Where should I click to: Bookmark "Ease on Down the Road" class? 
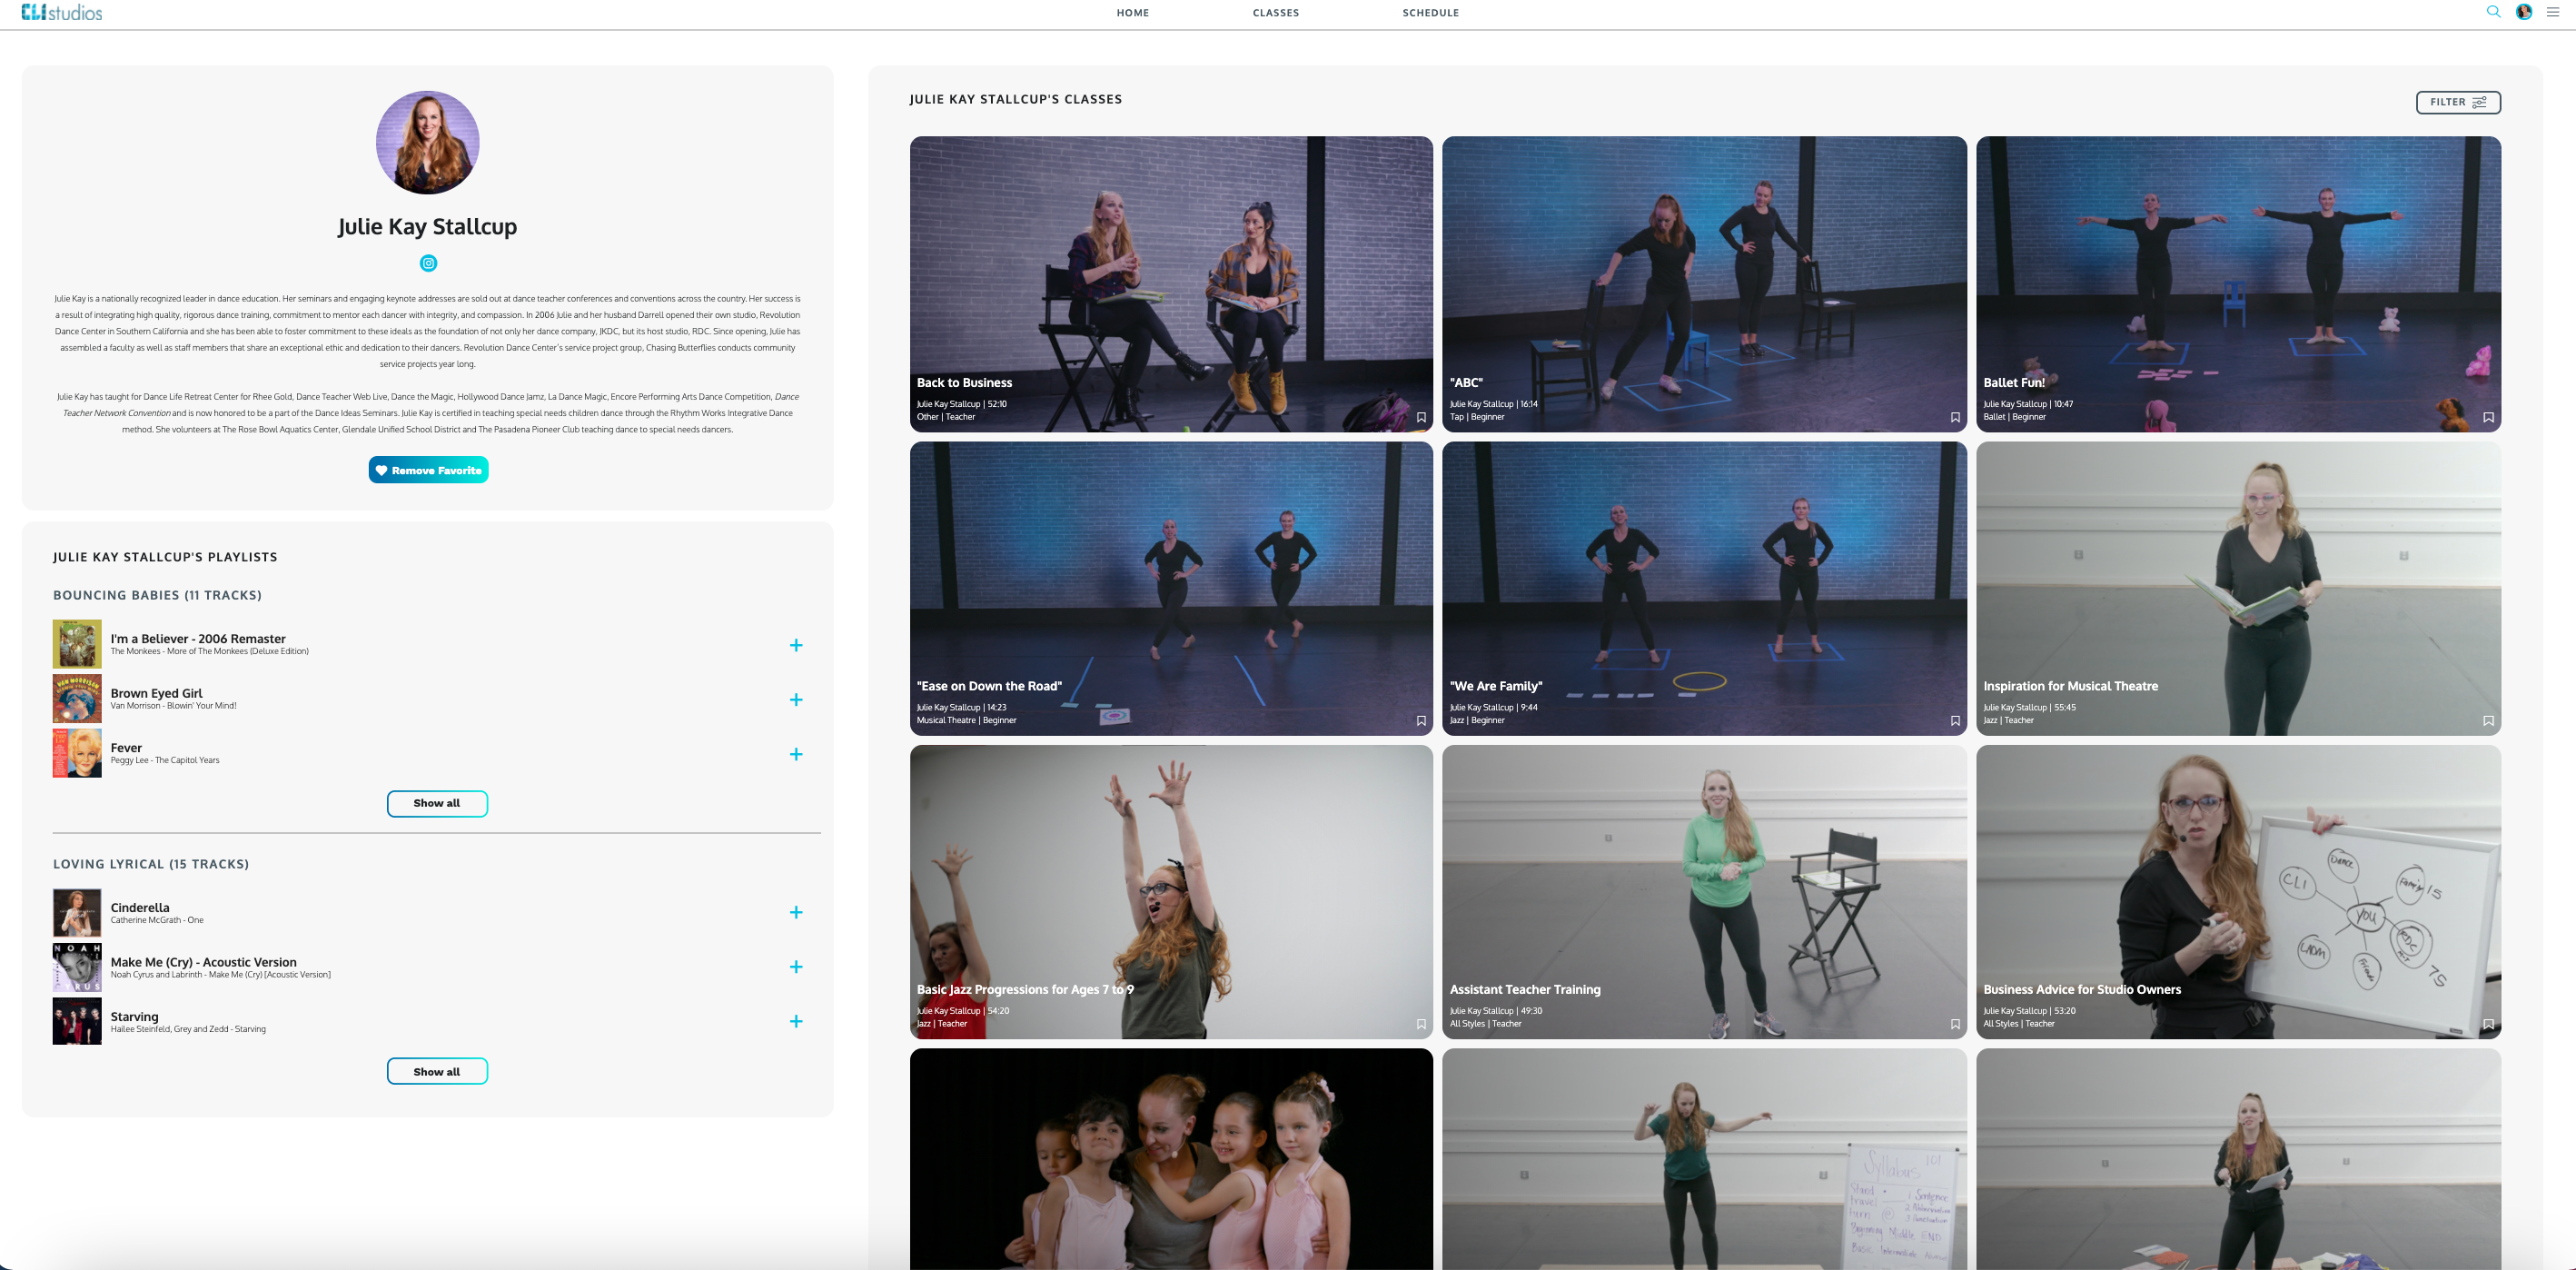pyautogui.click(x=1421, y=721)
